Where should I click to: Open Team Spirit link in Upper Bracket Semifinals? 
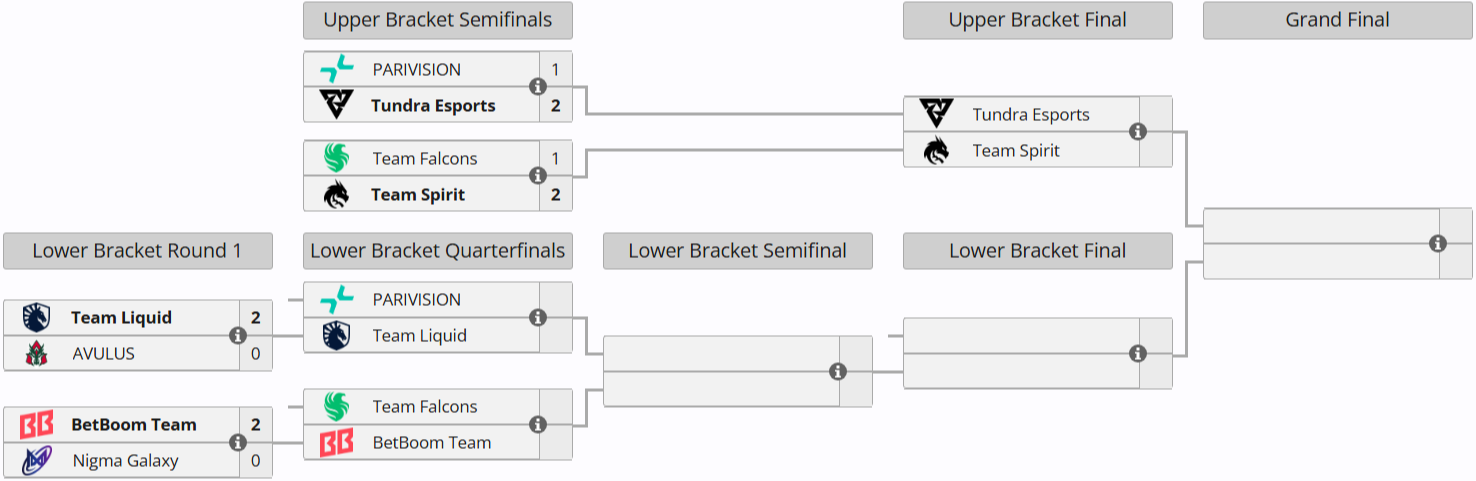click(x=417, y=195)
